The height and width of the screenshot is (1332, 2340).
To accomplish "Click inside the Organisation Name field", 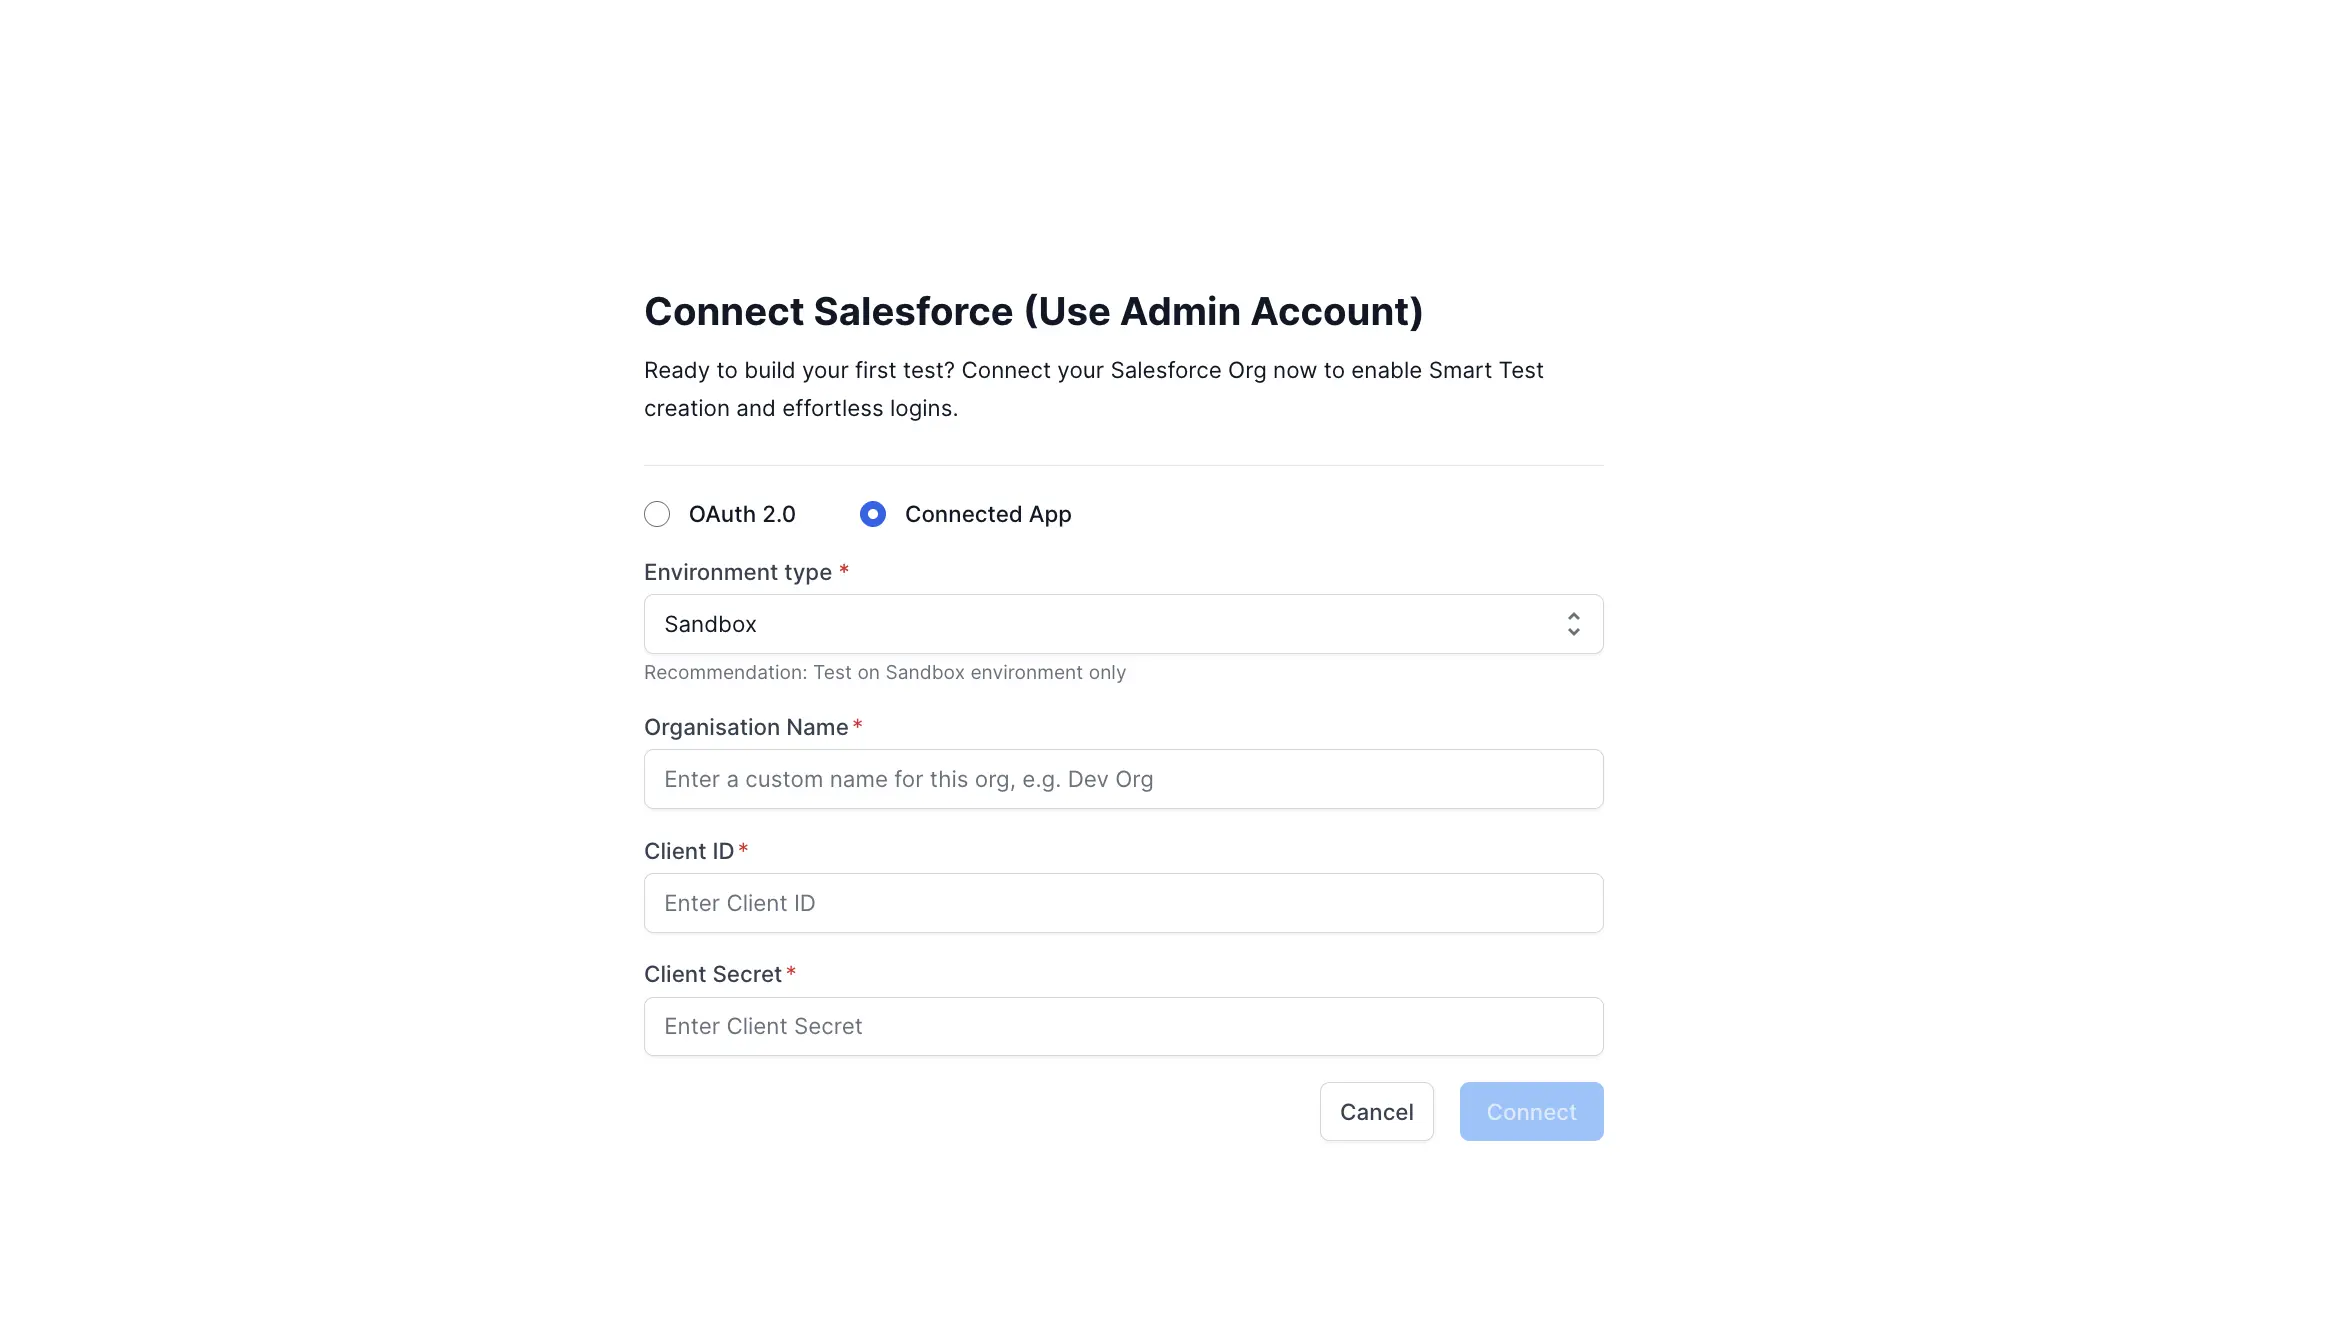I will tap(1123, 778).
